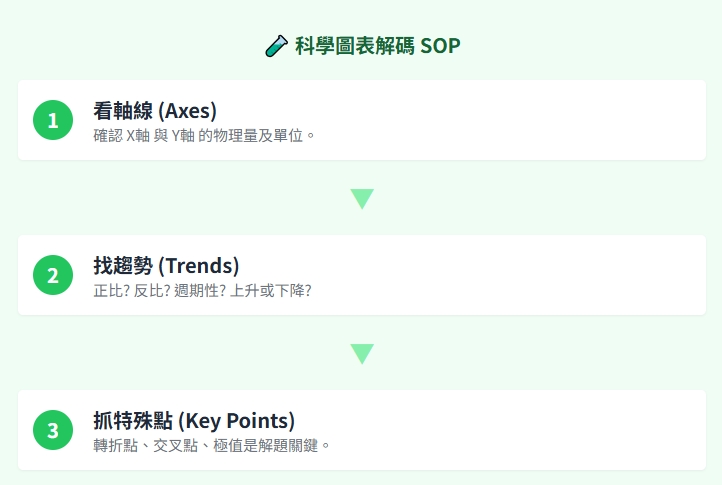722x485 pixels.
Task: Click the 科學圖表解碼 title text
Action: pyautogui.click(x=354, y=46)
